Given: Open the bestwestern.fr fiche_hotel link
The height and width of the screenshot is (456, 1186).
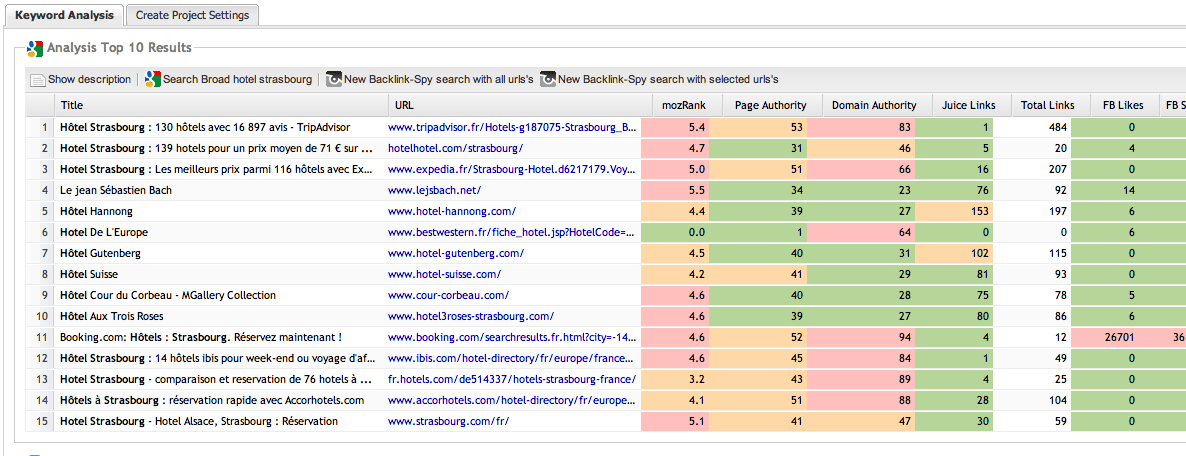Looking at the screenshot, I should 511,232.
